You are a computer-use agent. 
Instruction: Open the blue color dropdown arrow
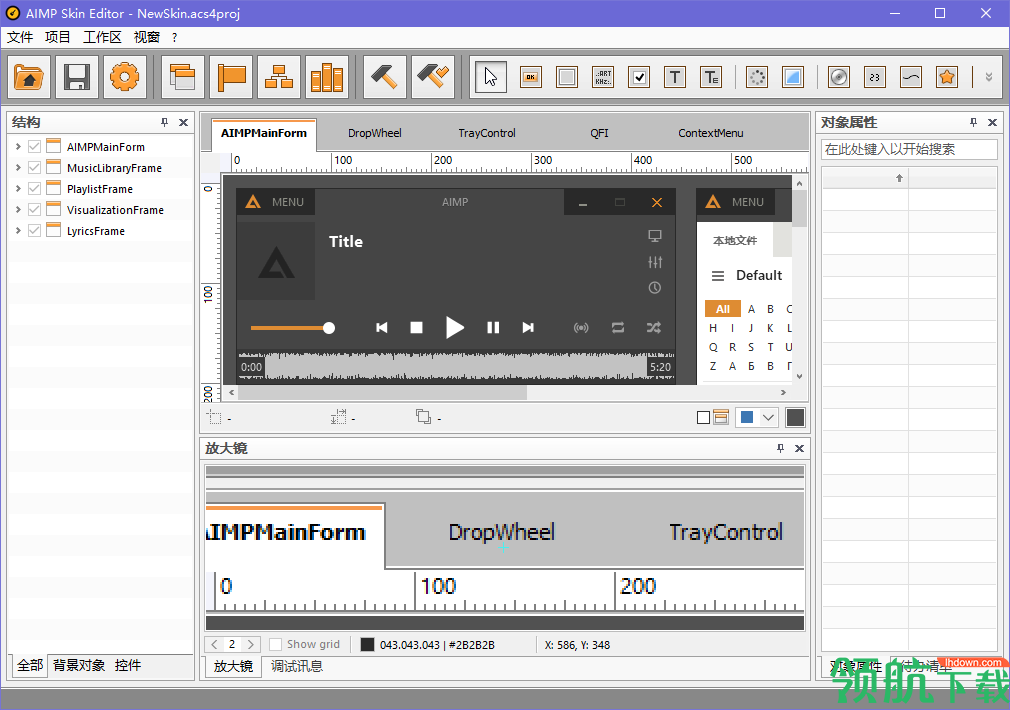point(768,417)
